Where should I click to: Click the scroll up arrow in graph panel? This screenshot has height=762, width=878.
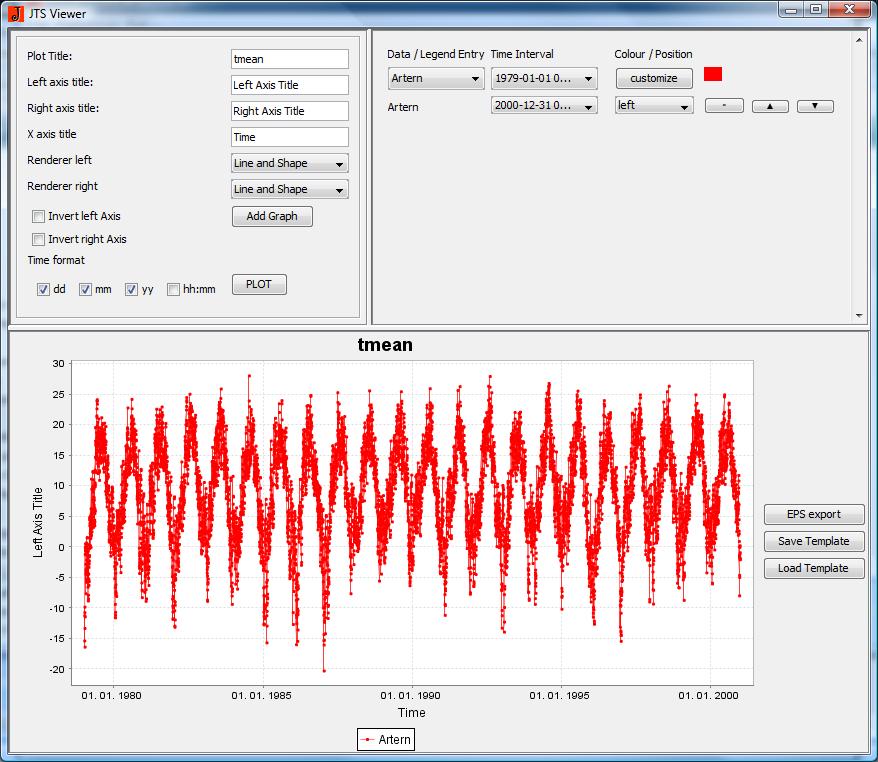point(858,41)
